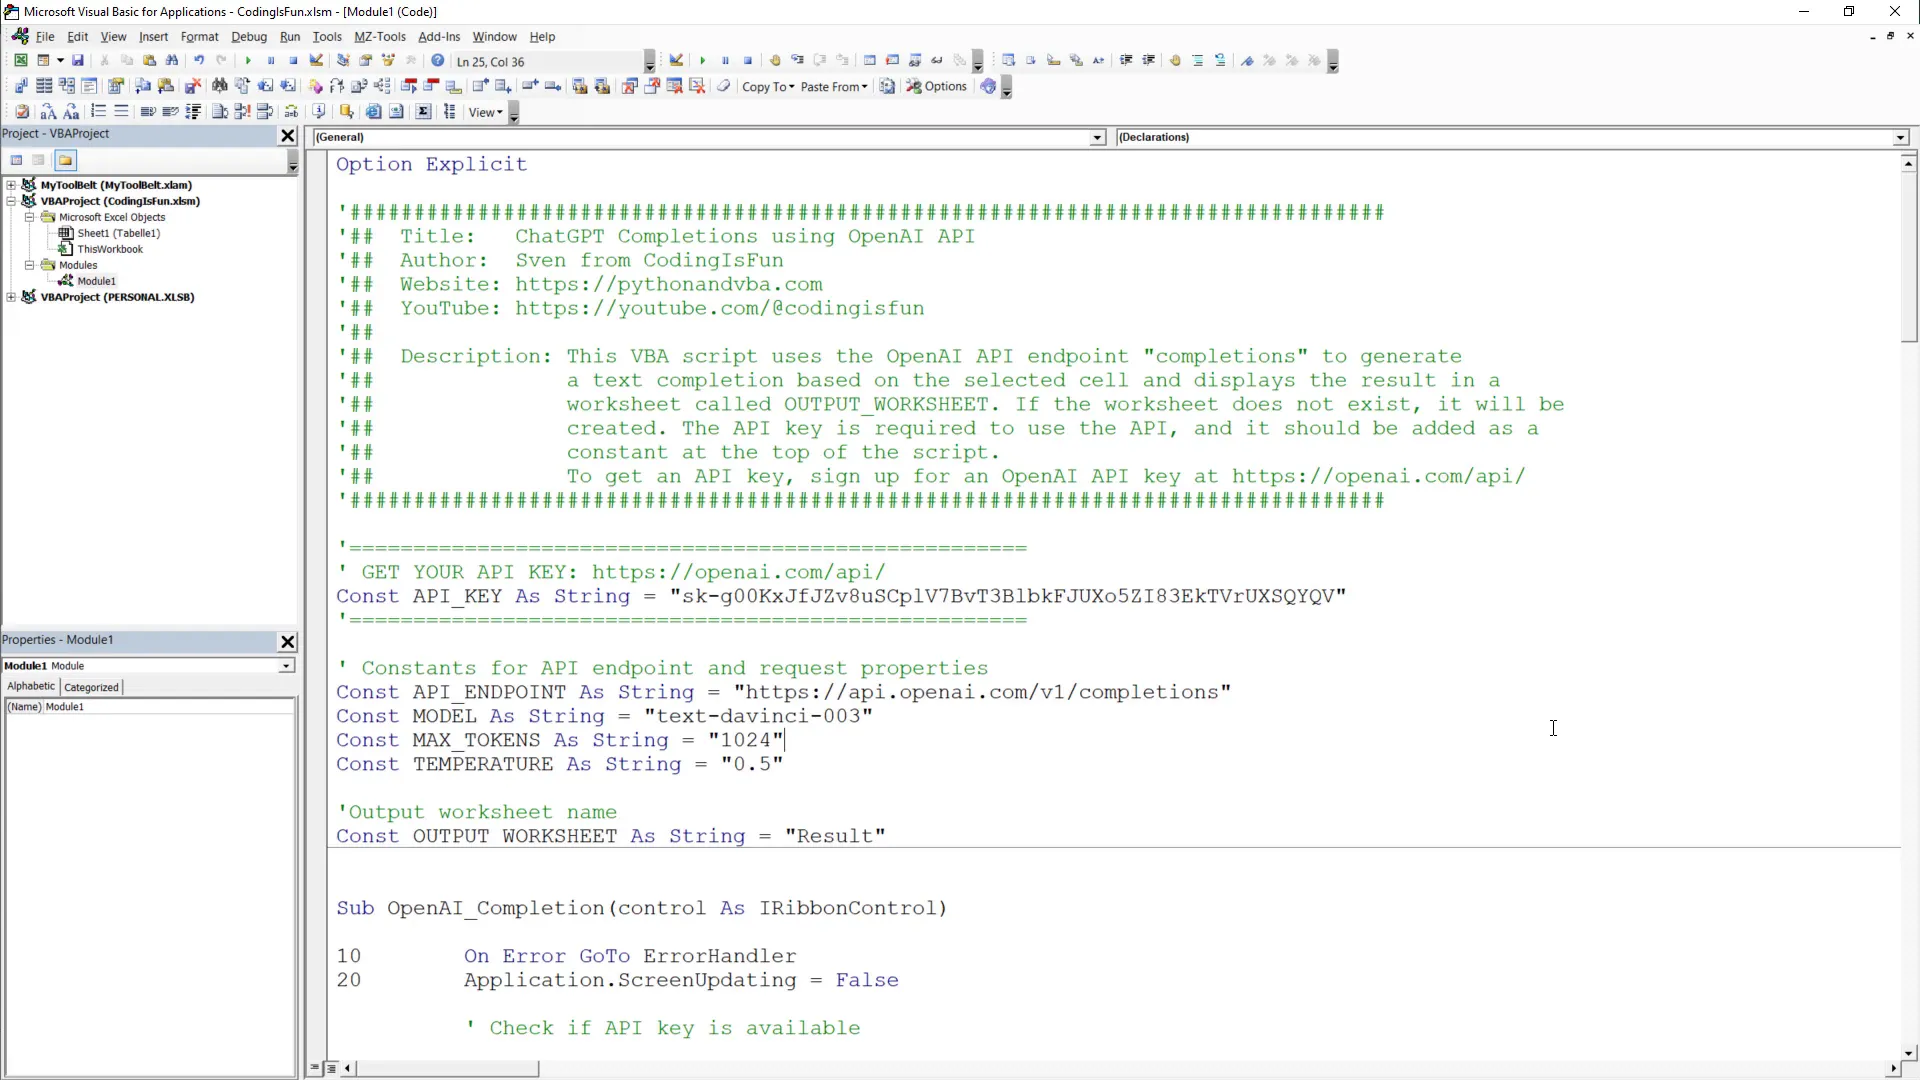This screenshot has width=1920, height=1080.
Task: Toggle Design Mode on the toolbar
Action: point(317,61)
